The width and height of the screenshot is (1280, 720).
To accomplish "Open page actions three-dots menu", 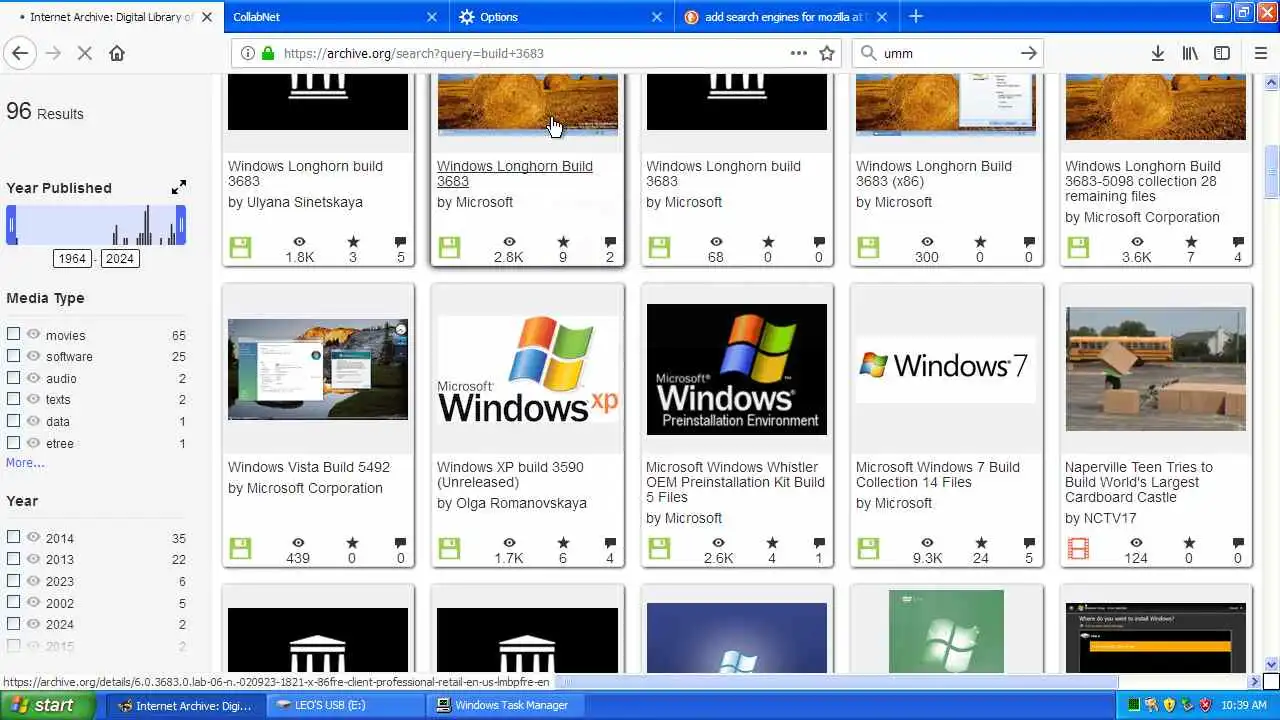I will click(799, 53).
